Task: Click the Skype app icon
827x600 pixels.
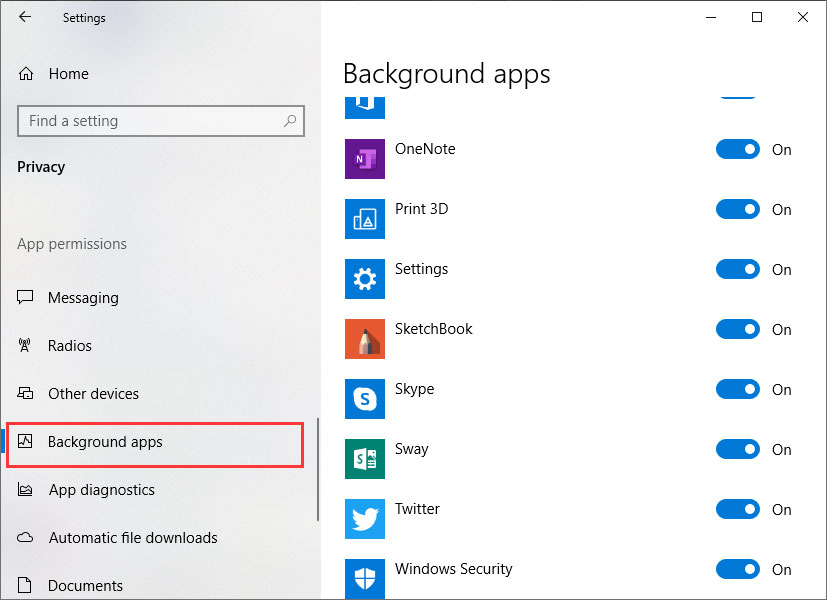Action: click(364, 399)
